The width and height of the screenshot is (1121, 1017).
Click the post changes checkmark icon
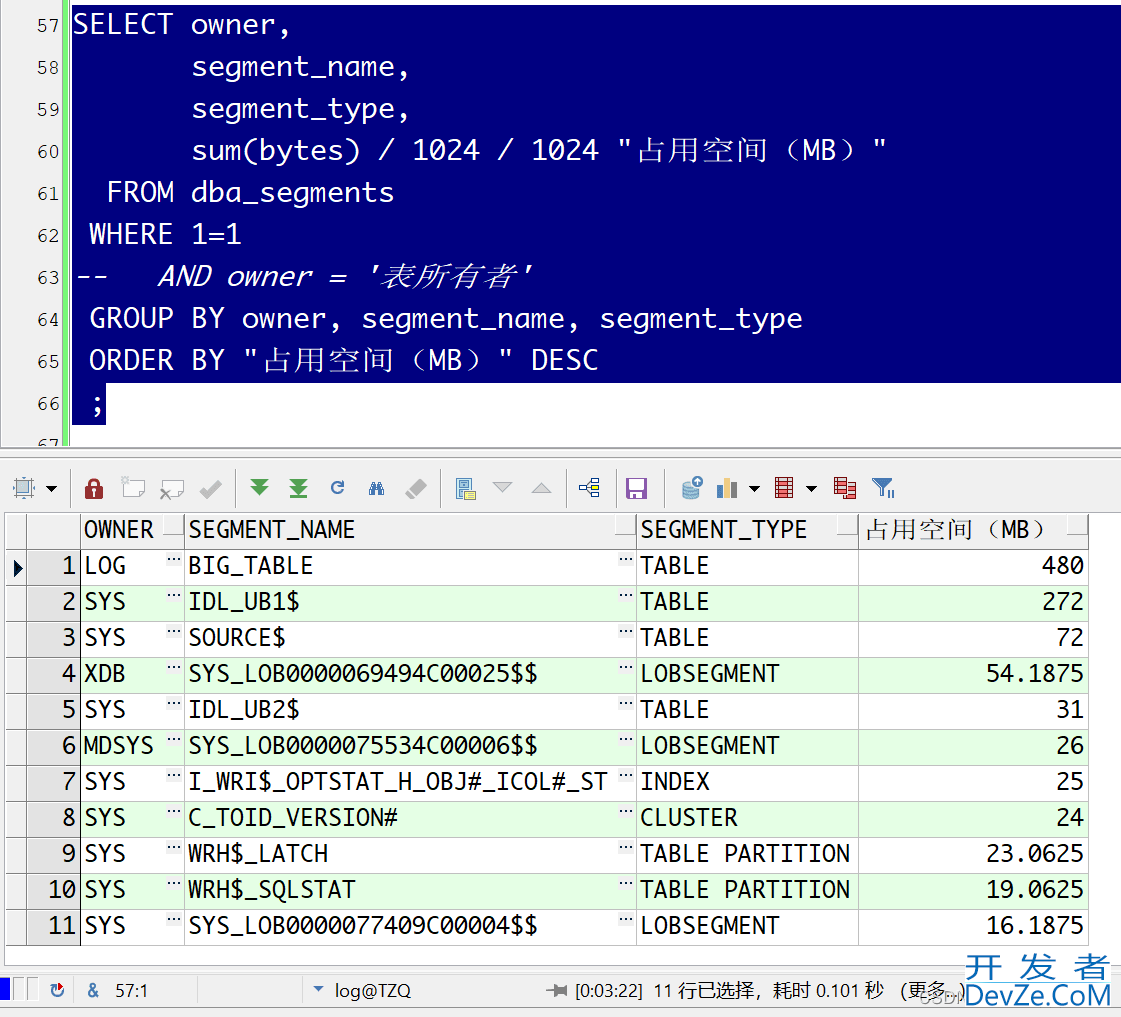click(x=211, y=489)
